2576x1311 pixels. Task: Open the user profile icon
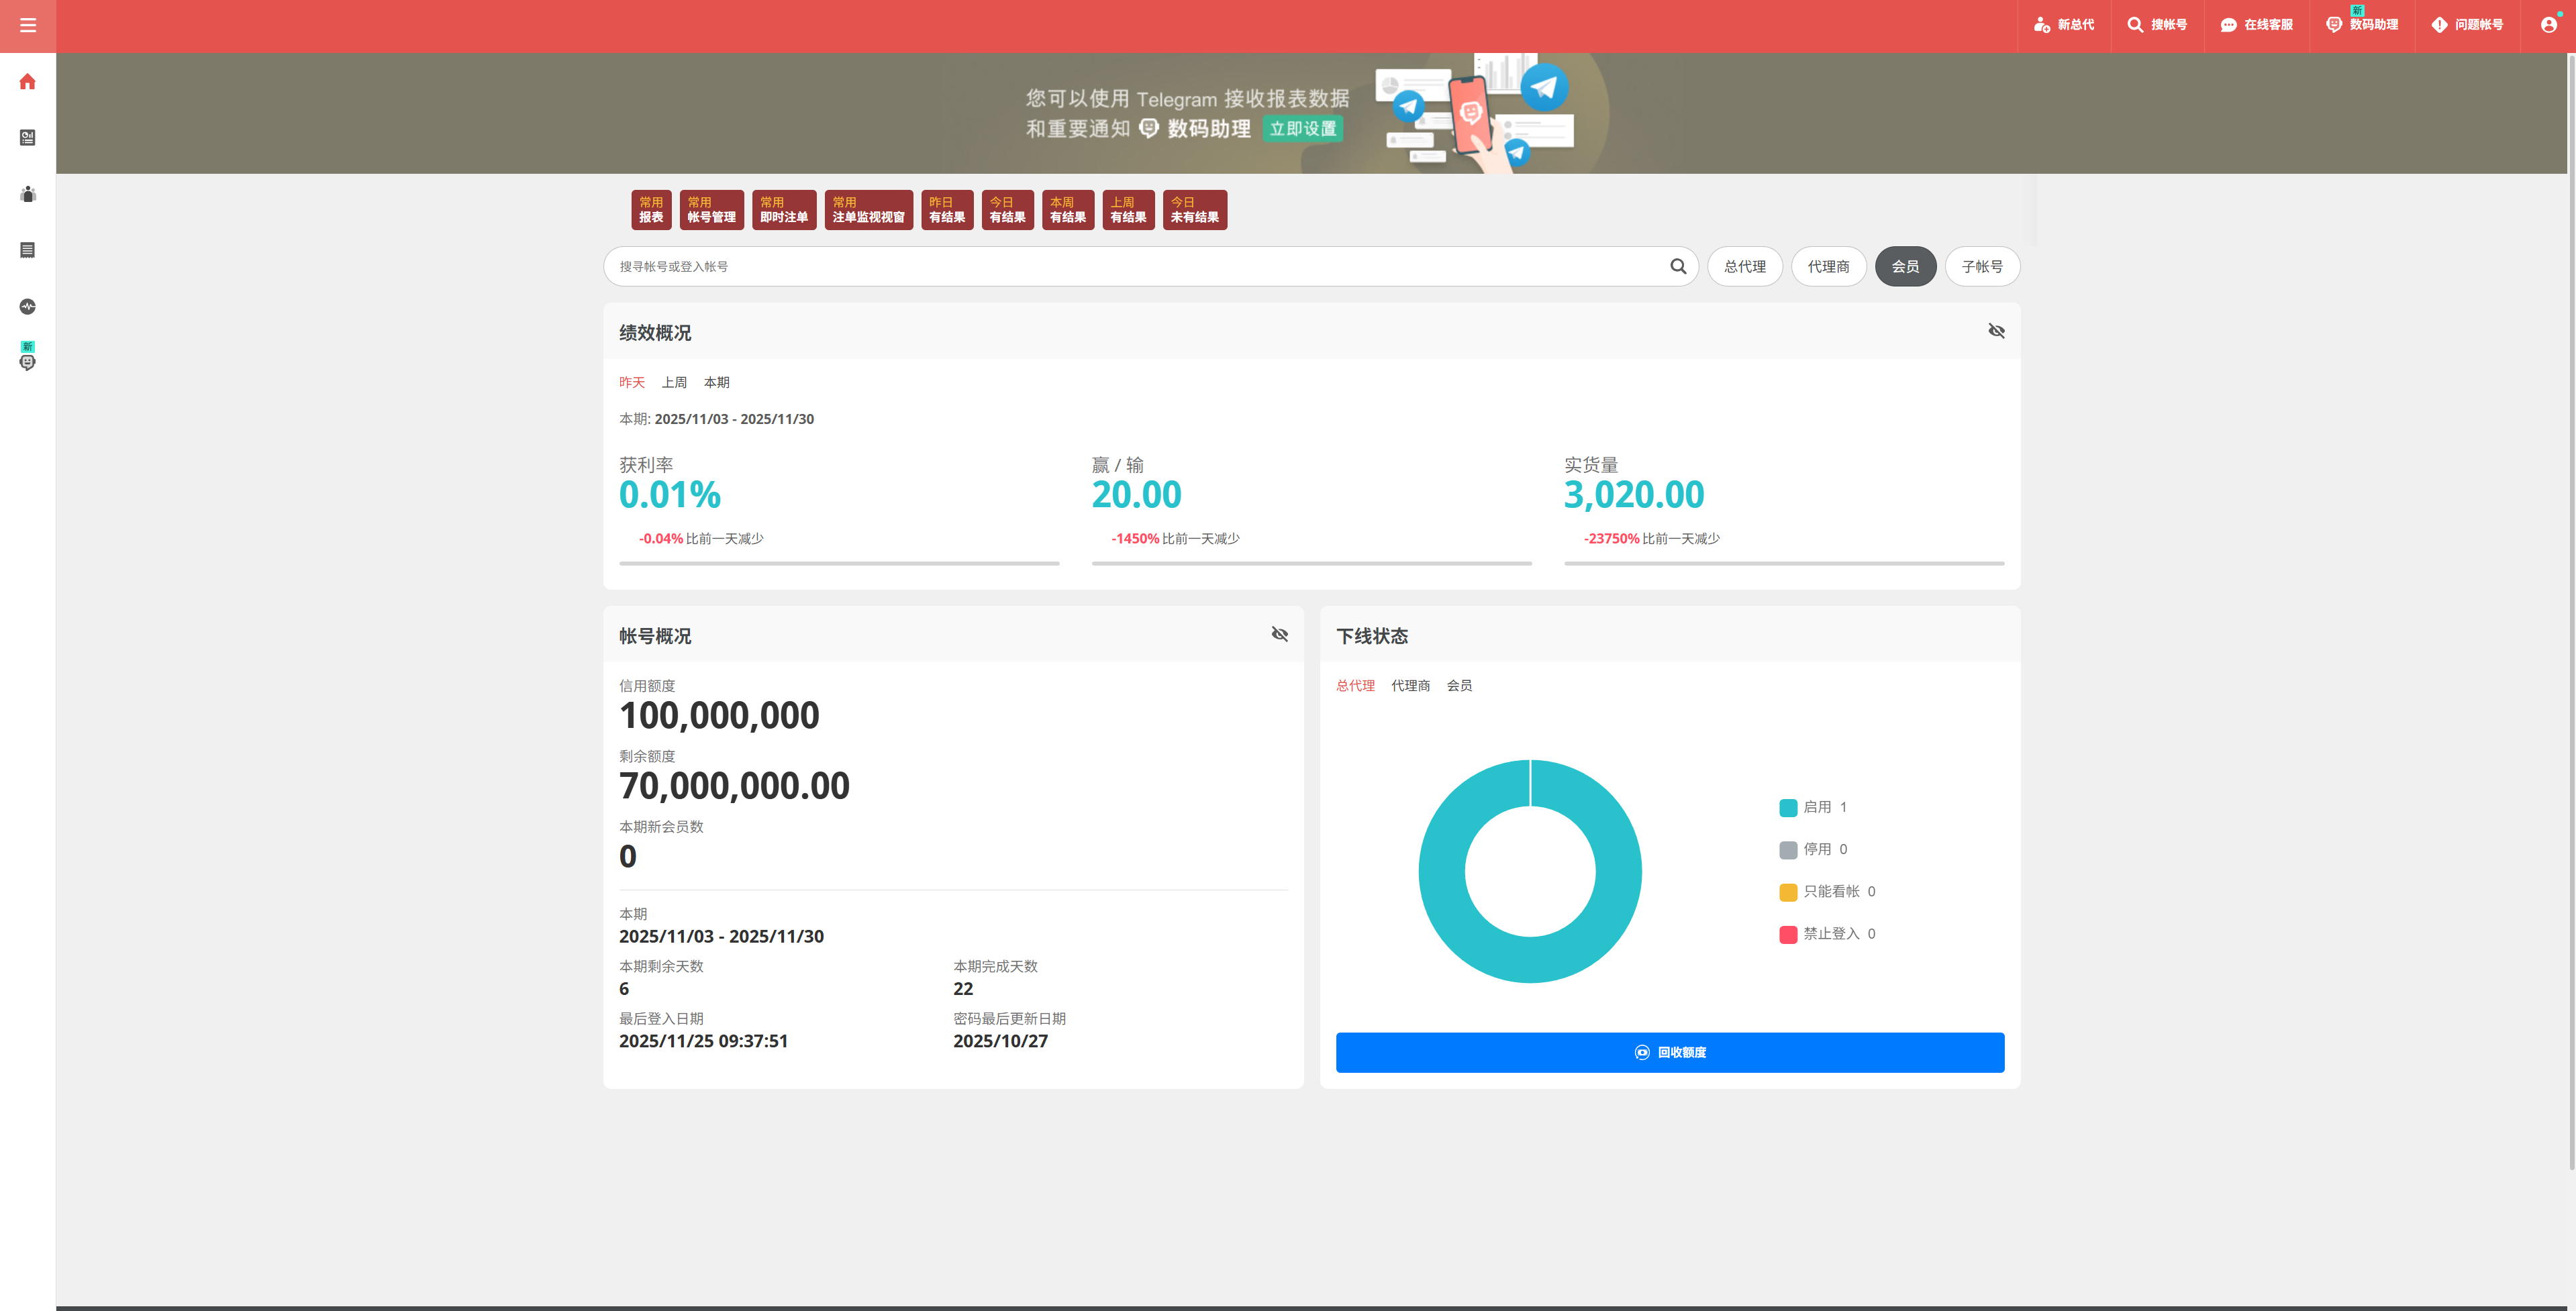pyautogui.click(x=2548, y=25)
